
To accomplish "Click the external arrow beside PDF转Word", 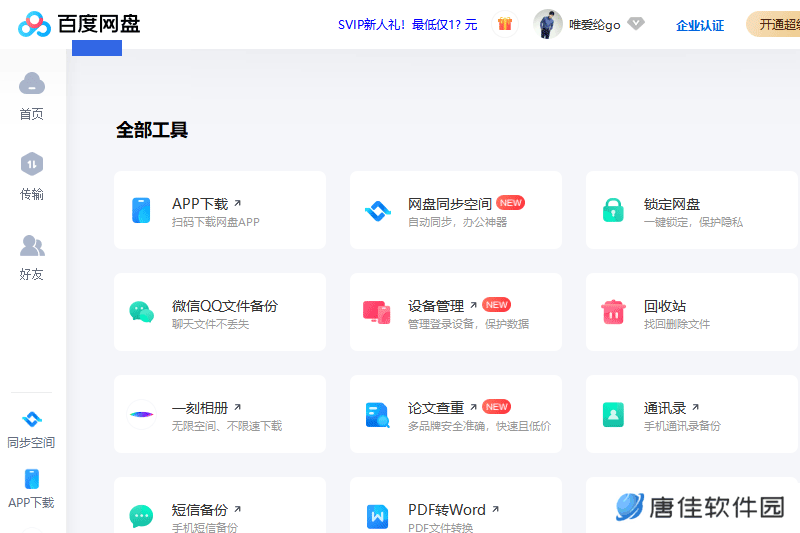I will tap(495, 510).
